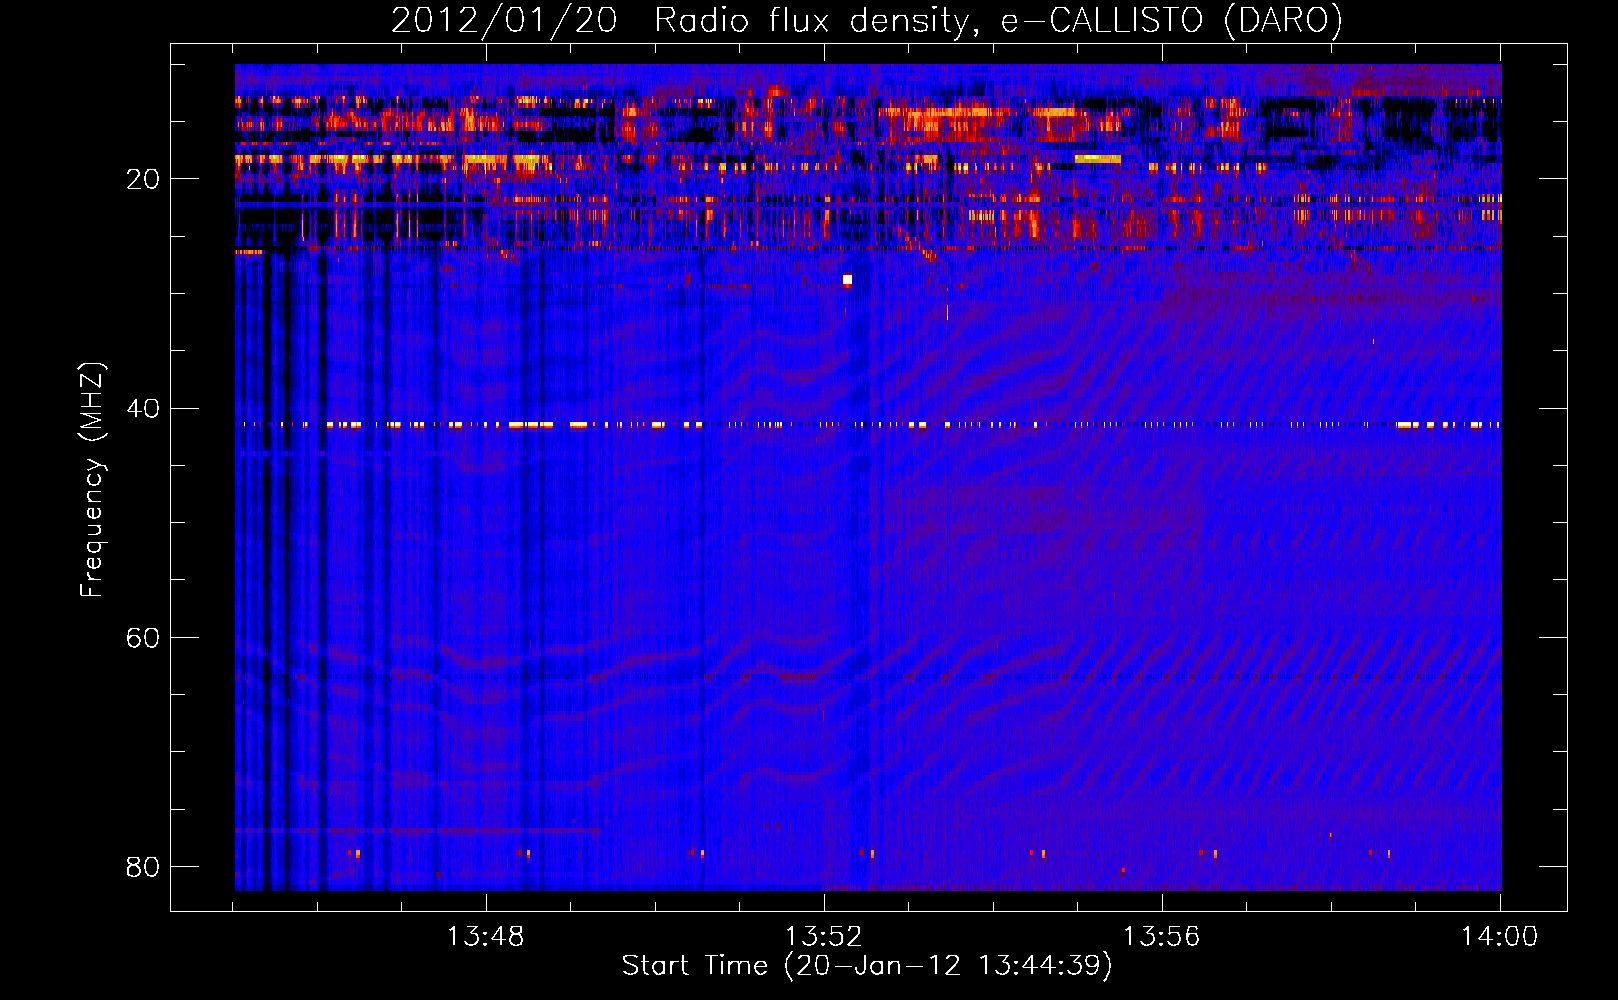Viewport: 1618px width, 1000px height.
Task: Click the 13:52 time tick label
Action: [823, 937]
